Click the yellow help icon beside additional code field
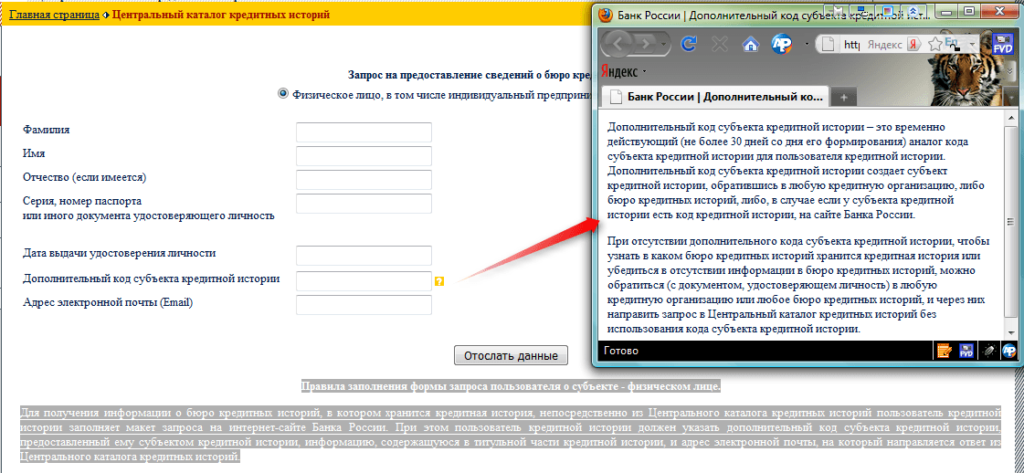This screenshot has width=1024, height=473. pyautogui.click(x=439, y=282)
